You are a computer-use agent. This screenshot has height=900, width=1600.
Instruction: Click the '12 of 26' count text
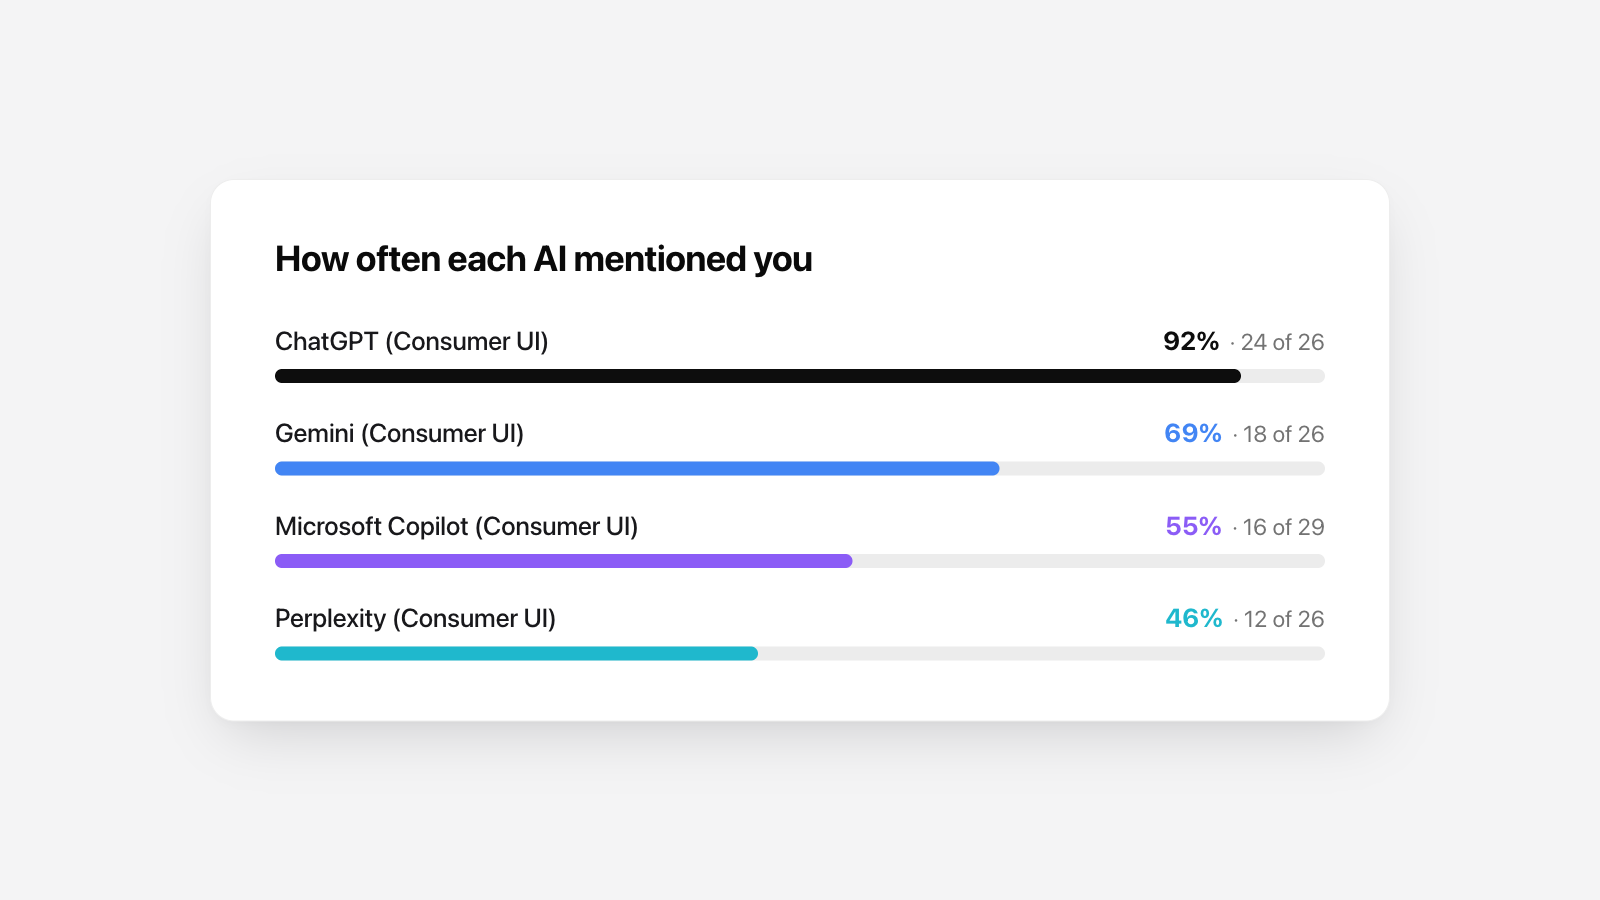click(1284, 620)
